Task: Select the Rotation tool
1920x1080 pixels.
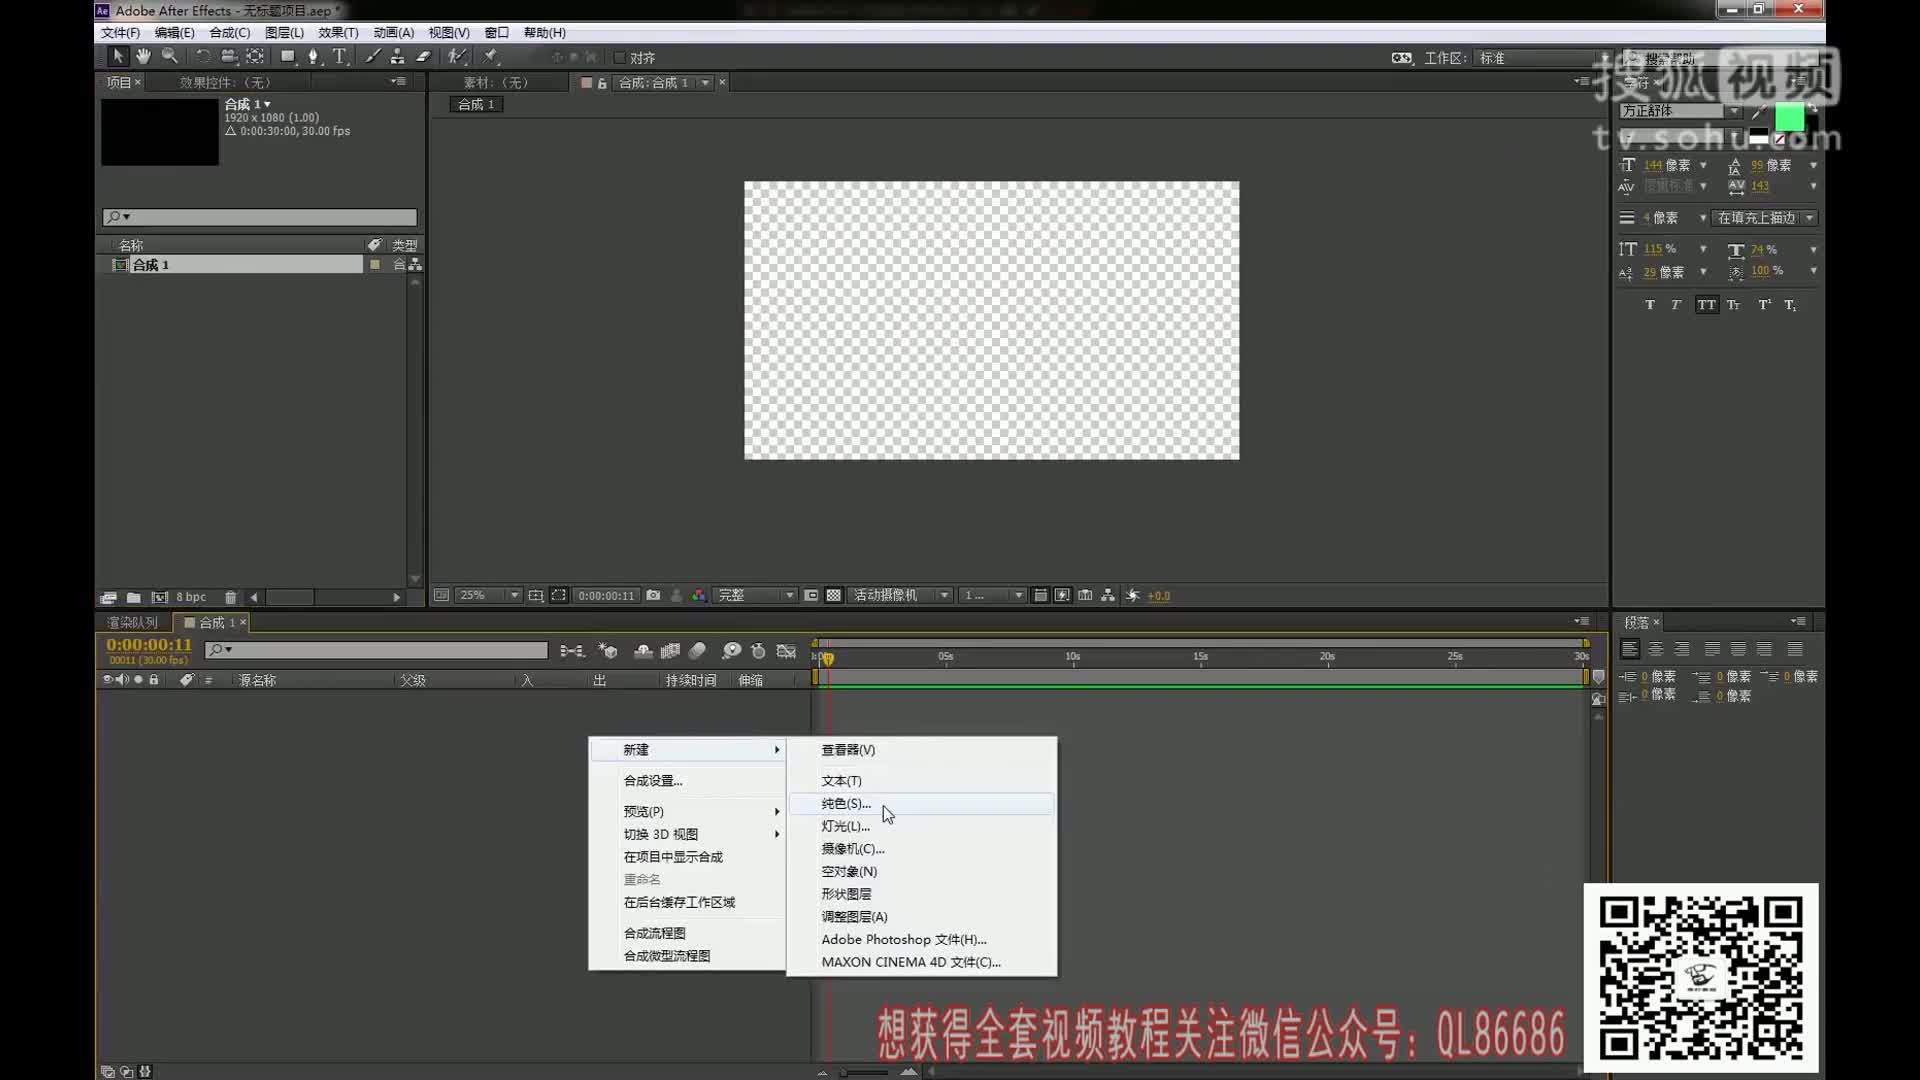Action: click(x=203, y=57)
